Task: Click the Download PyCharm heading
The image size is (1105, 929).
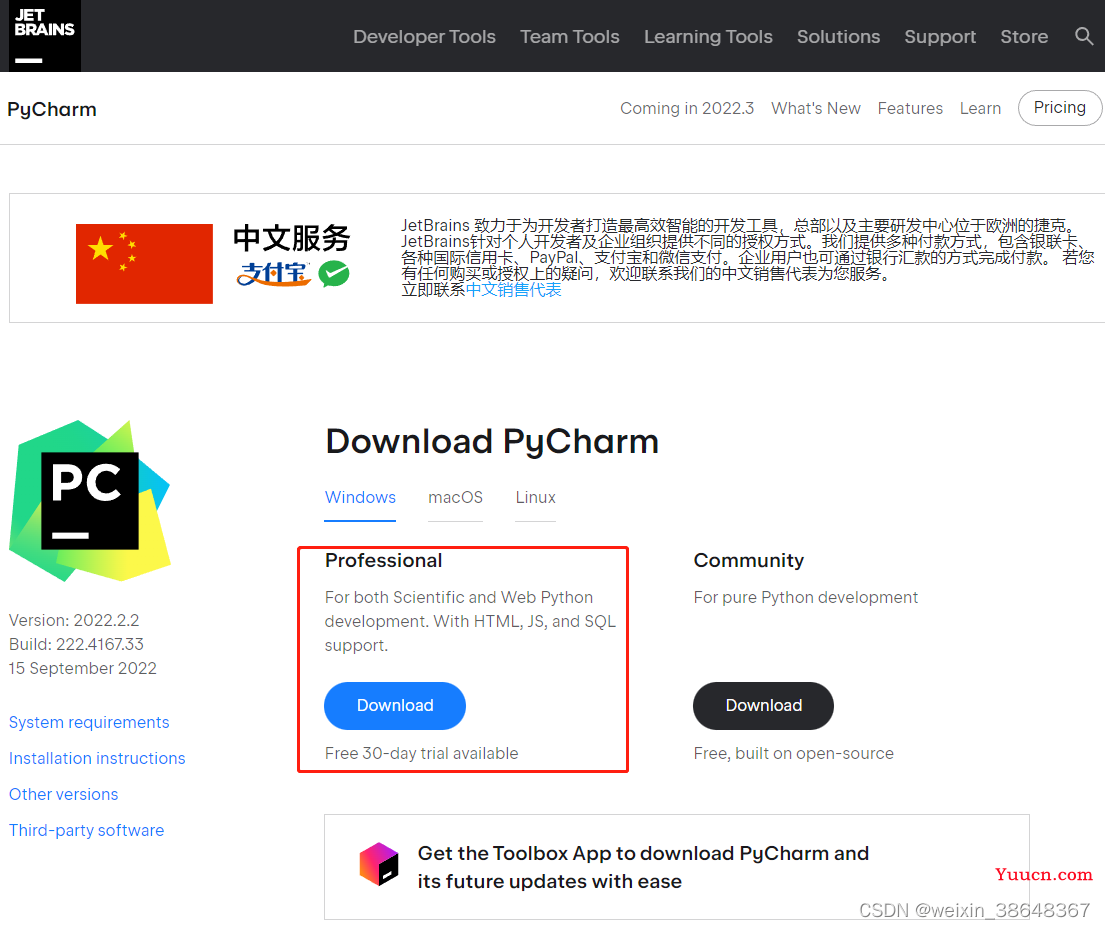Action: pos(492,442)
